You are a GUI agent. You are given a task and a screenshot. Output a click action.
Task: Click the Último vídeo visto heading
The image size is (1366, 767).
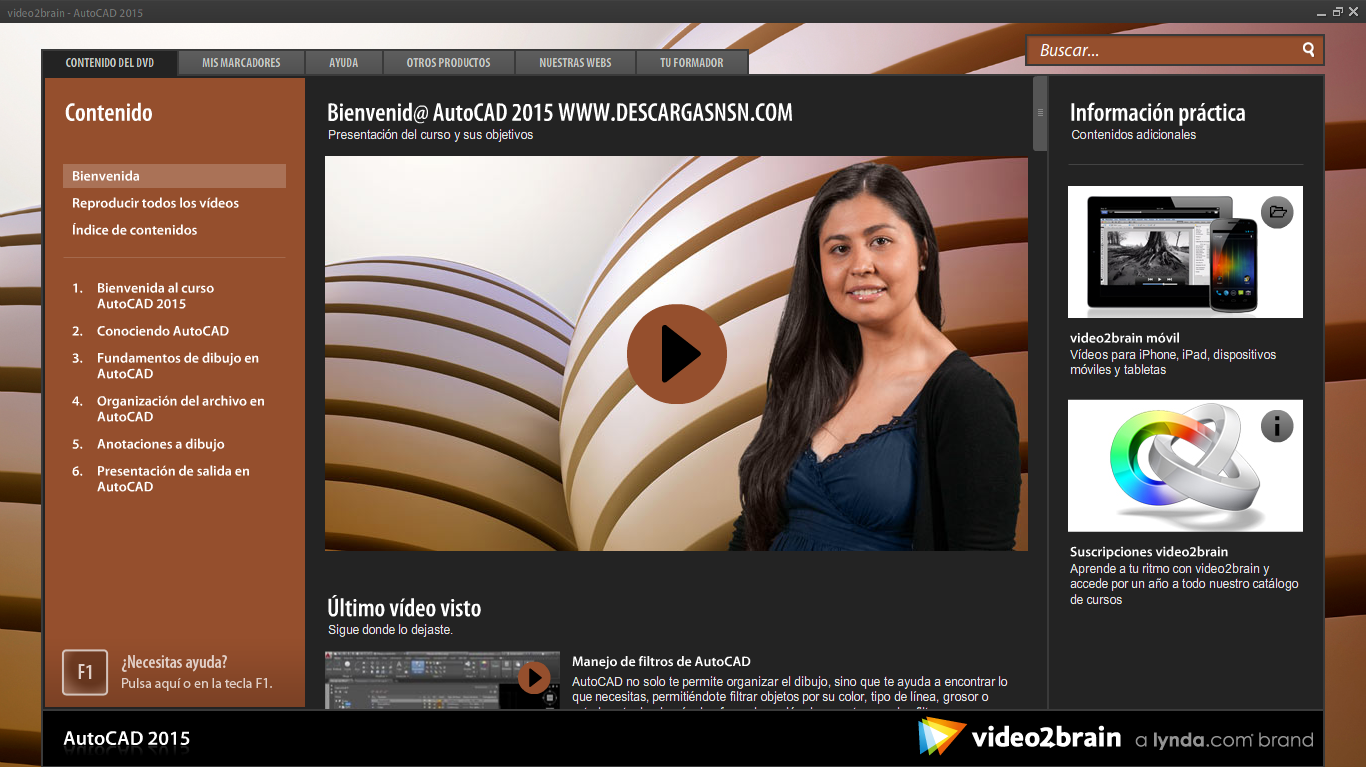404,608
